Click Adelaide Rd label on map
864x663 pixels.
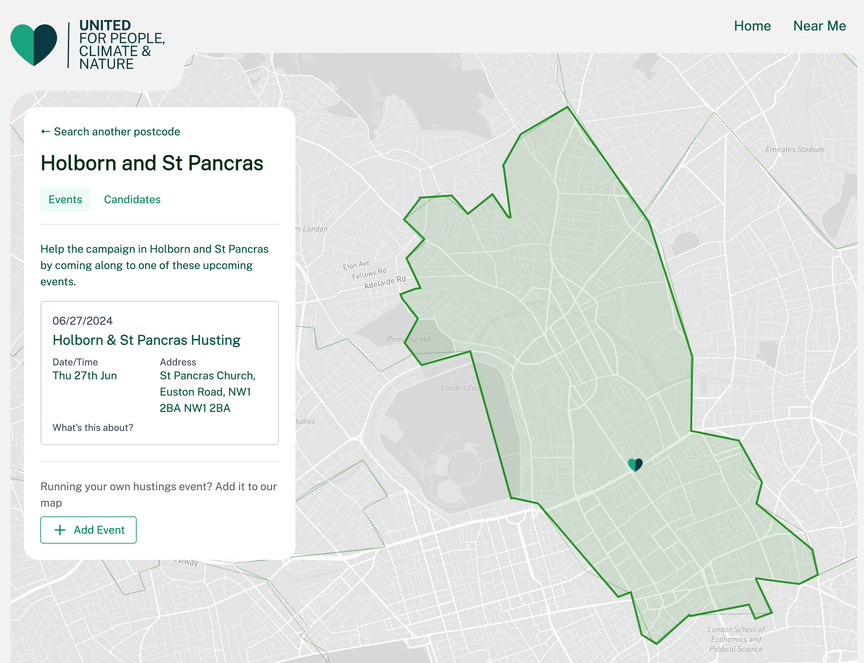point(385,283)
